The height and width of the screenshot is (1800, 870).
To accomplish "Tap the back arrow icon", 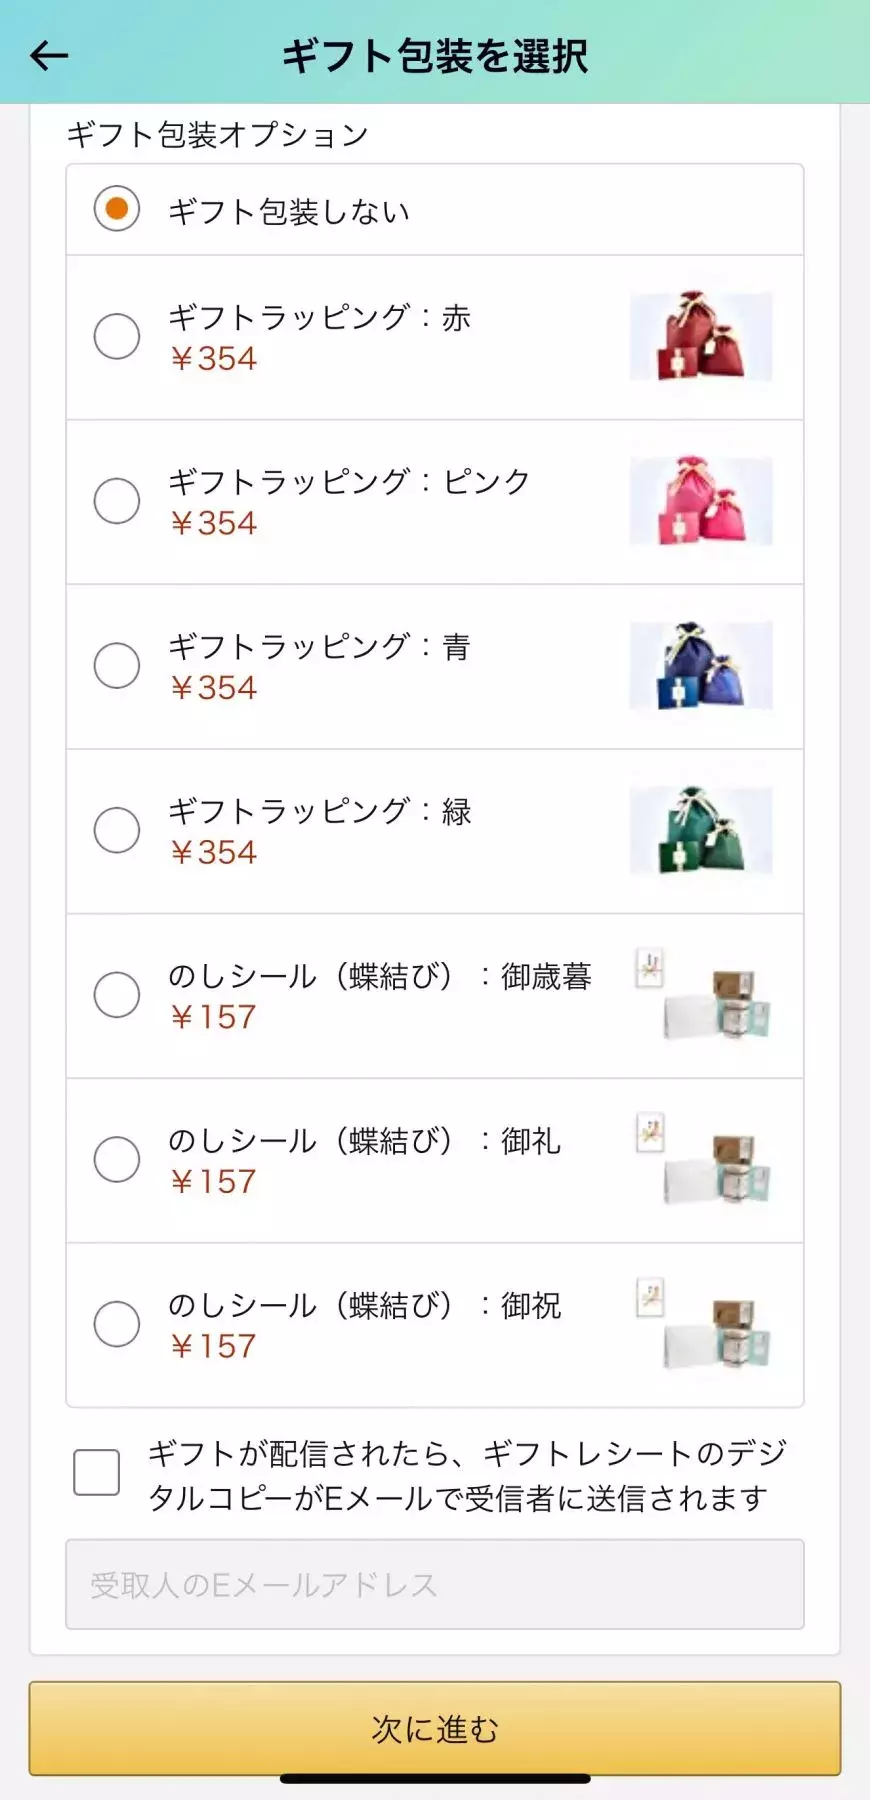I will (x=49, y=56).
